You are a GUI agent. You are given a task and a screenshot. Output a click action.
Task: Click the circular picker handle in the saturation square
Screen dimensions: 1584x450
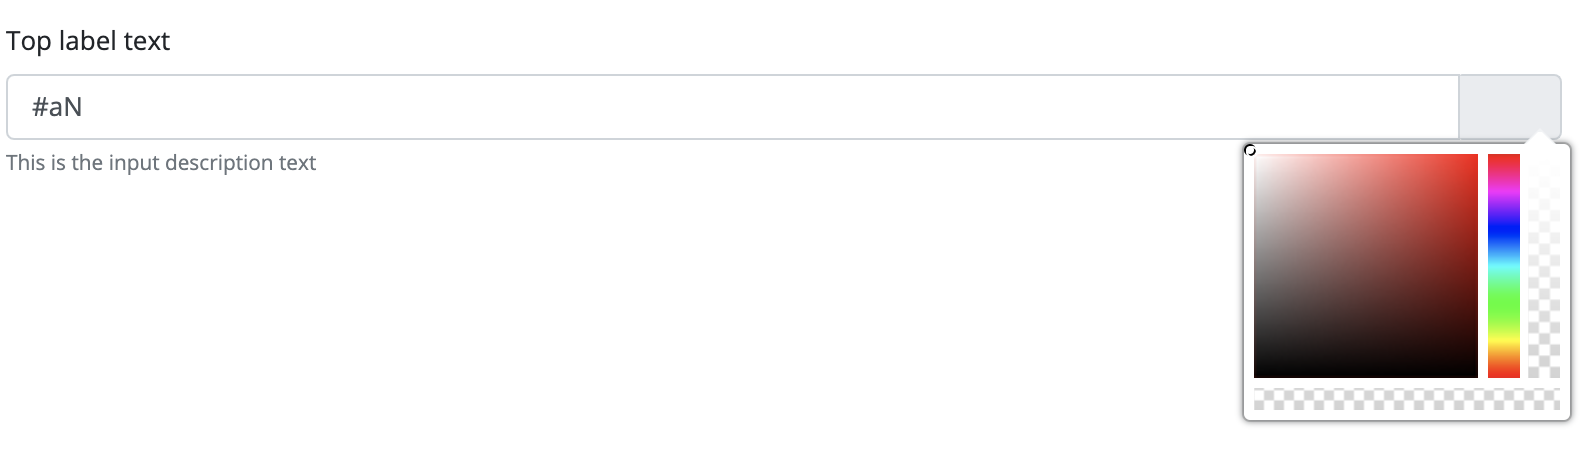tap(1250, 151)
